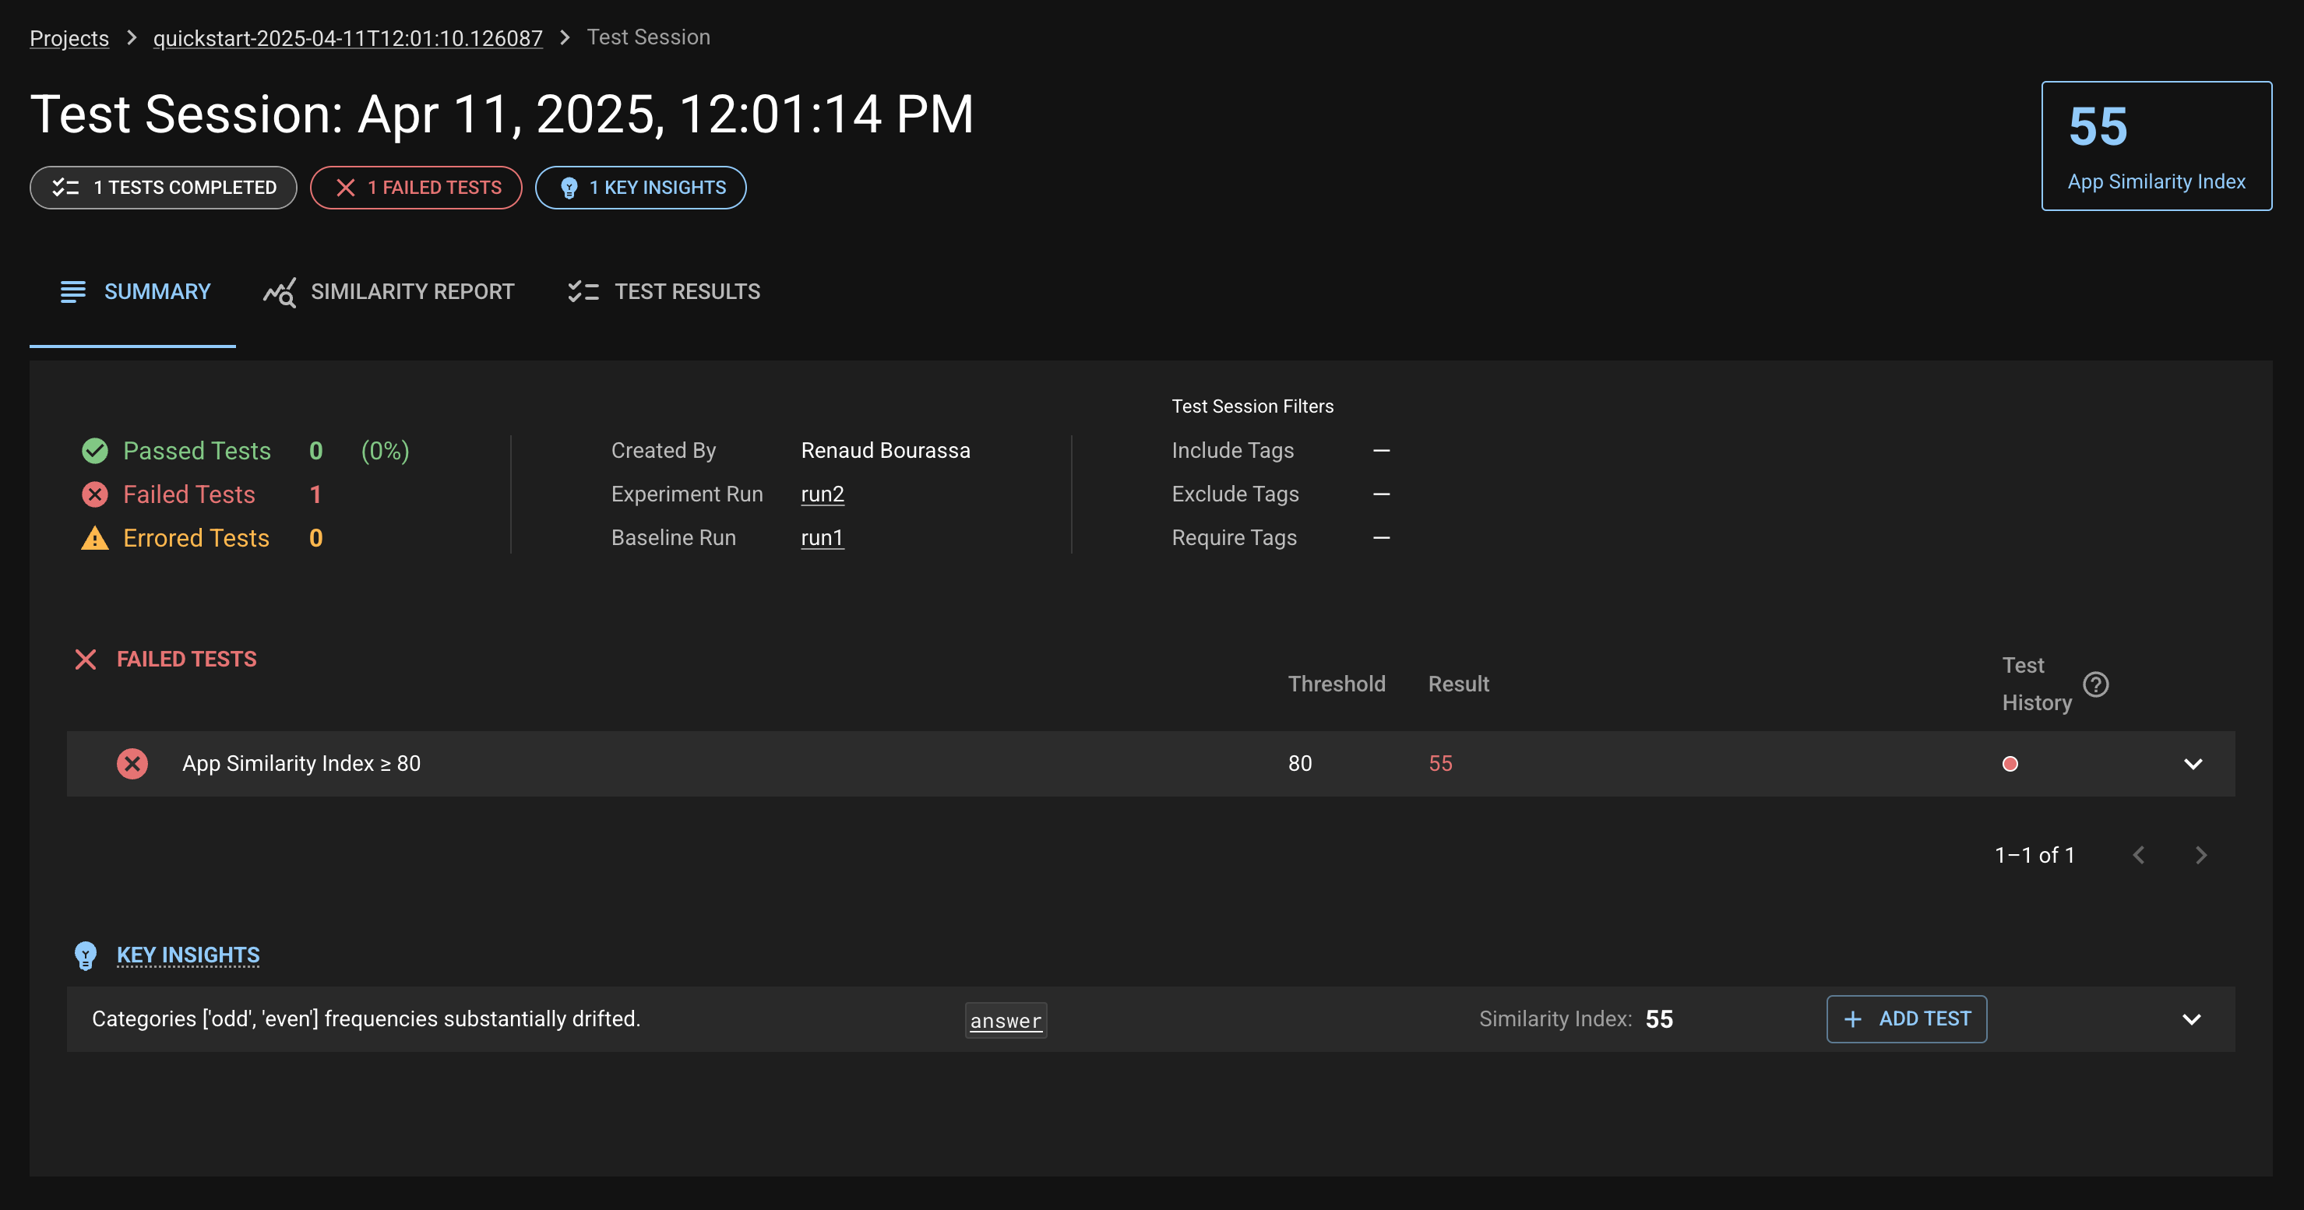Click the red test history dot
Screen dimensions: 2304x1210
(2010, 764)
